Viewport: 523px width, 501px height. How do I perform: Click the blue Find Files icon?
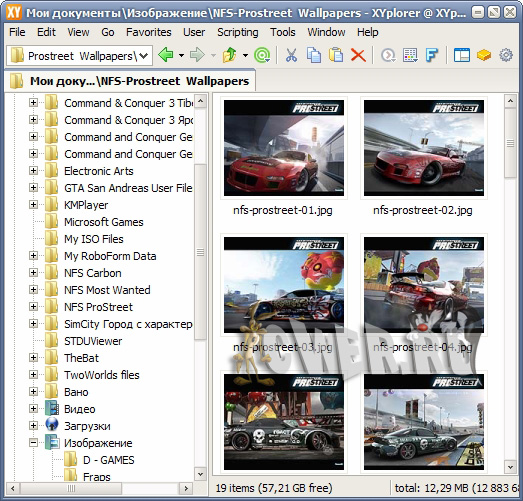pyautogui.click(x=432, y=55)
